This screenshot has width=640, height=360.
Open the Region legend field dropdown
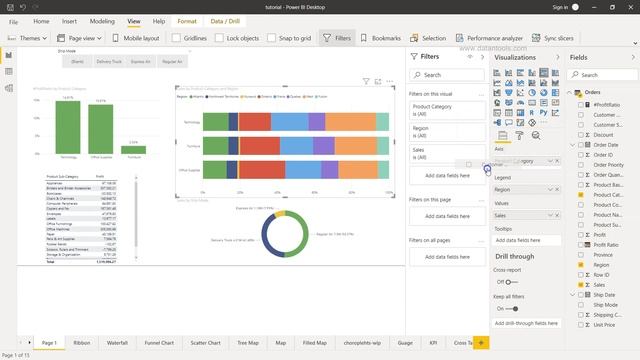point(550,190)
